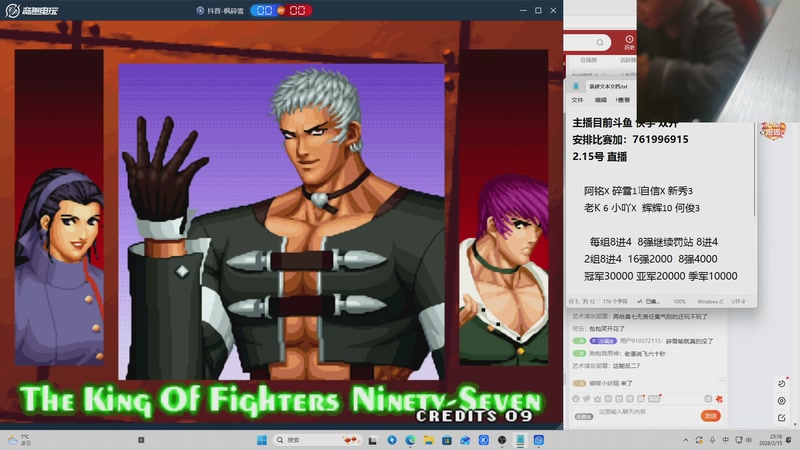Open the 编辑 menu in notepad
The image size is (800, 450).
click(x=601, y=100)
